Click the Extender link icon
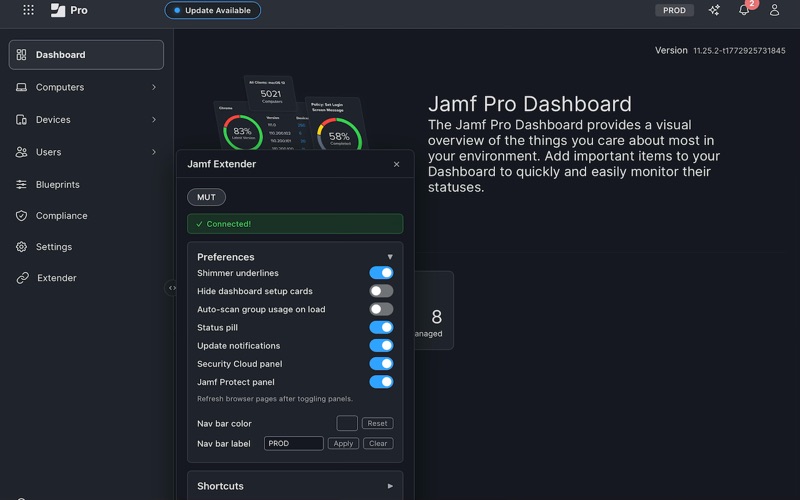This screenshot has width=800, height=500. point(22,278)
